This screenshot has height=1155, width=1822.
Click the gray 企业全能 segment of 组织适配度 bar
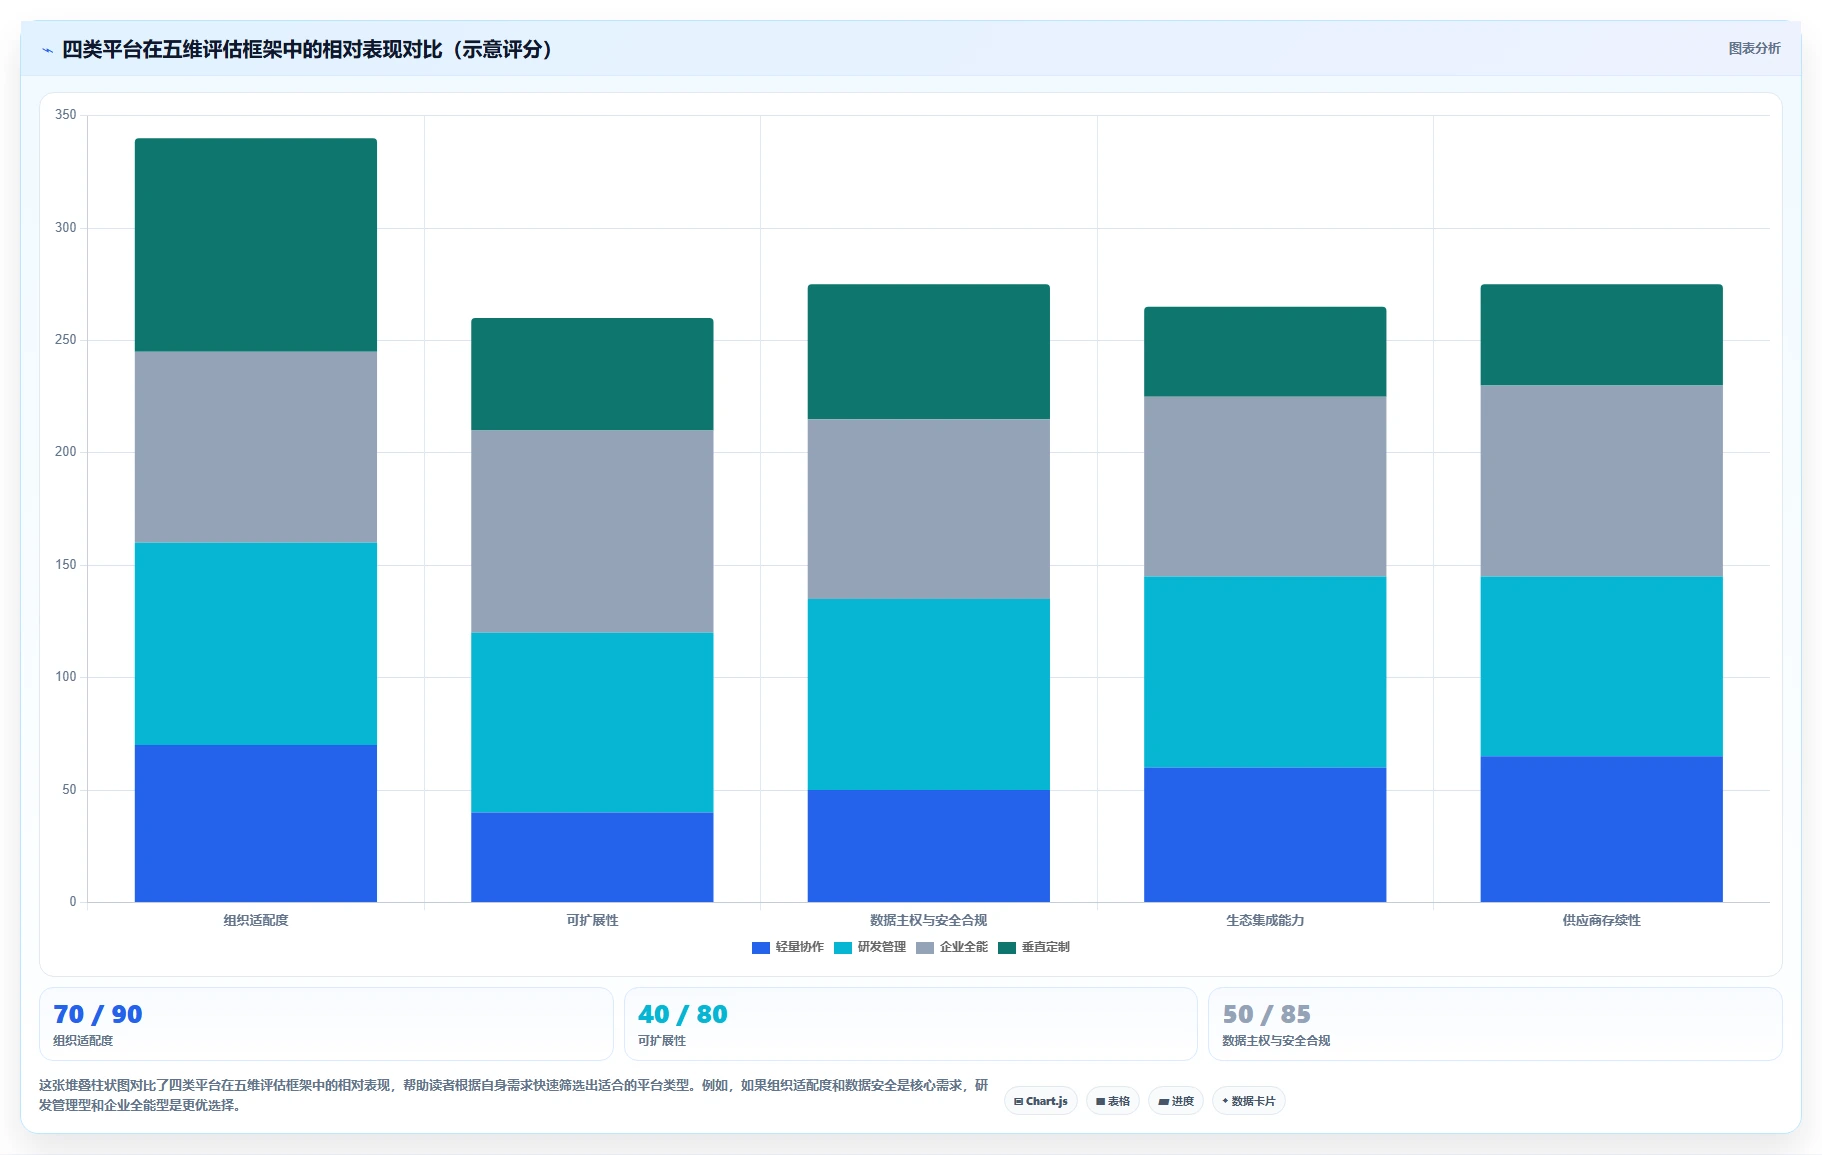pos(256,447)
